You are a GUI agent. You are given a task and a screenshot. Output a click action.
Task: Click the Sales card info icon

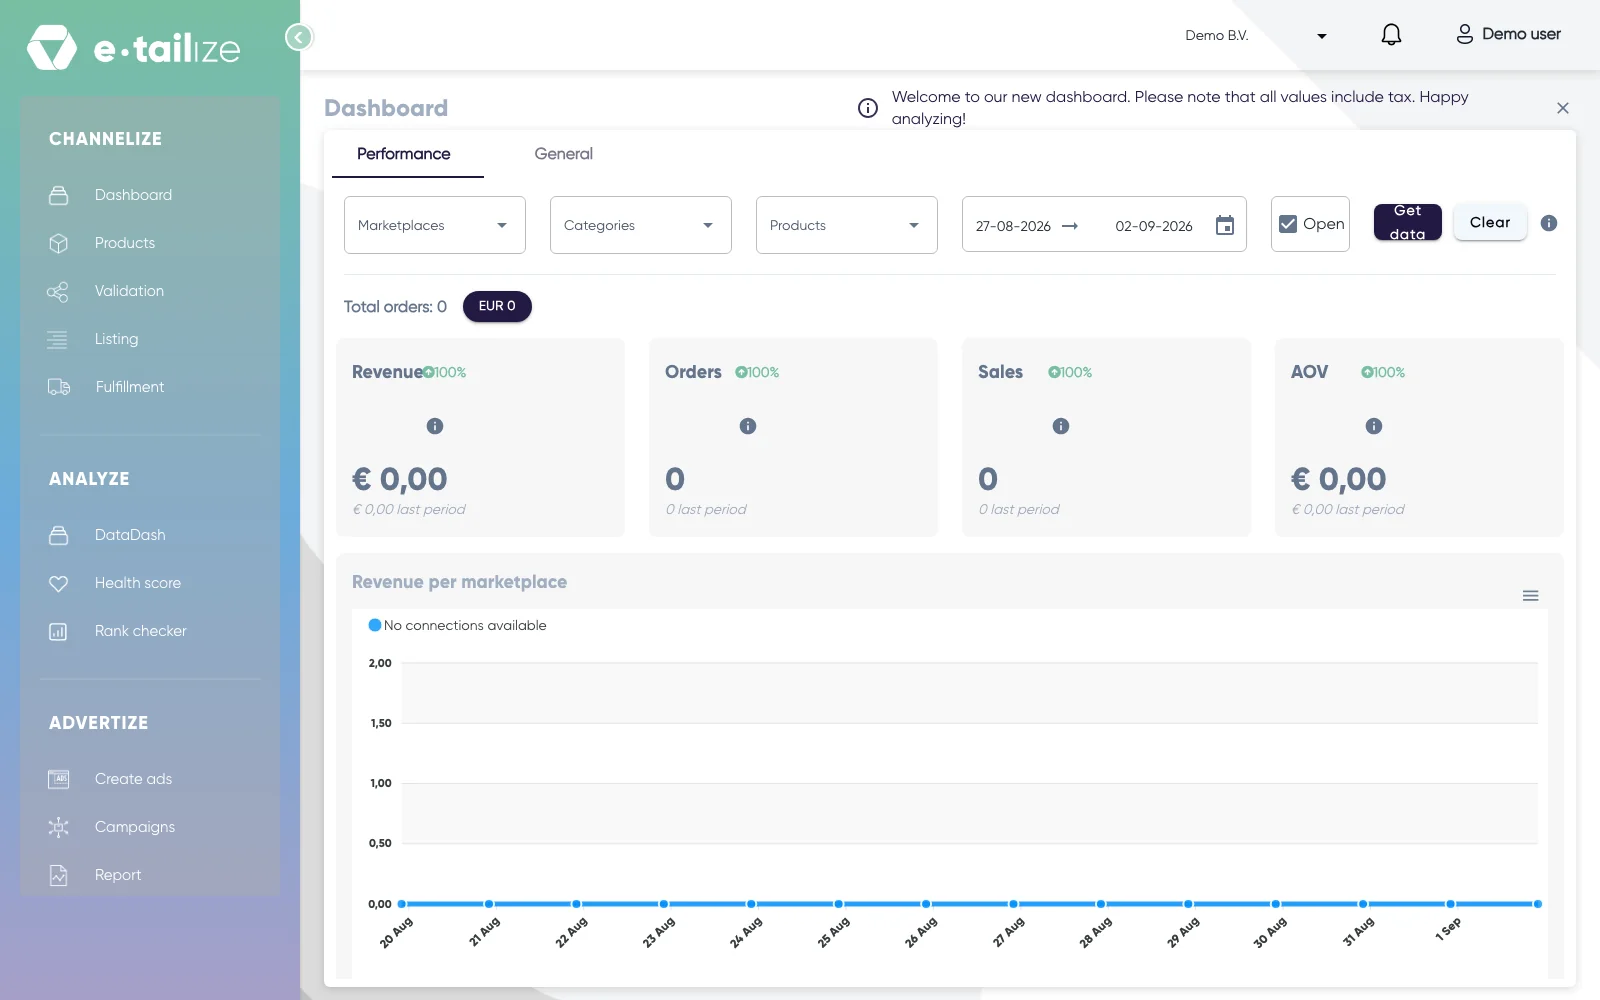pyautogui.click(x=1061, y=426)
